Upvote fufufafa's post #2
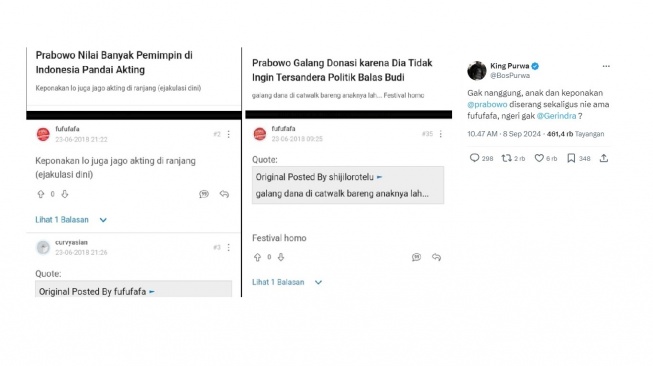Screen dimensions: 653x366 click(41, 194)
